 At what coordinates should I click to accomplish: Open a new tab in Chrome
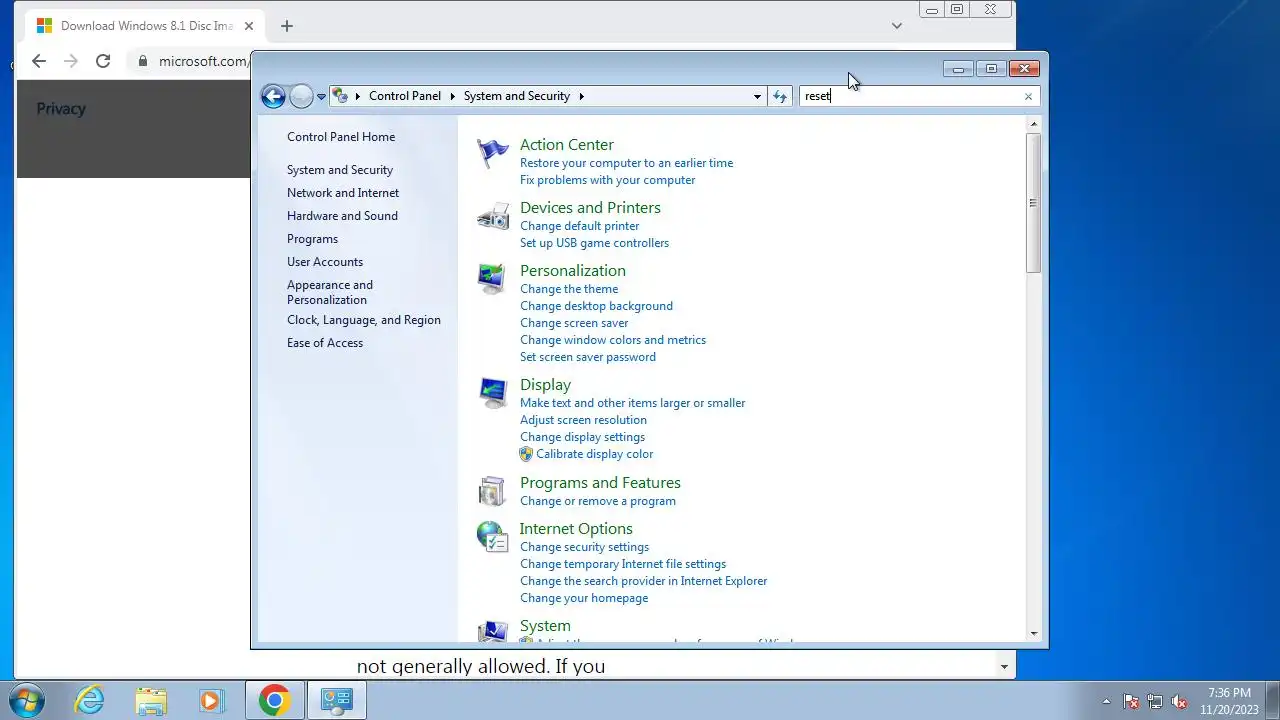pyautogui.click(x=287, y=26)
